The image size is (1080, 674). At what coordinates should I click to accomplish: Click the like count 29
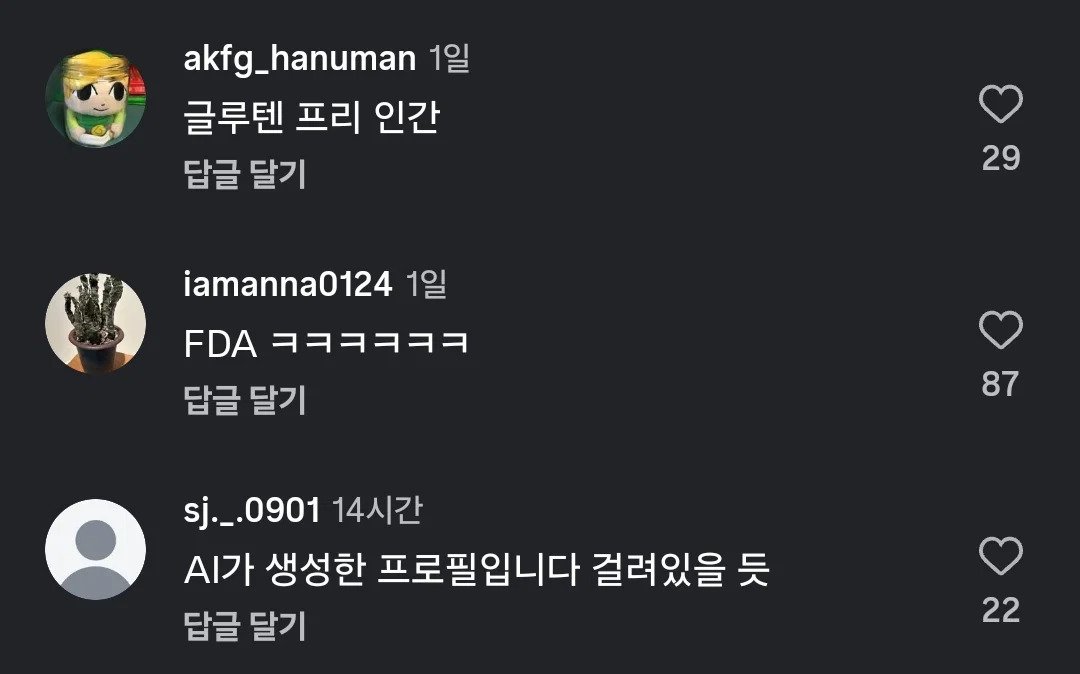[x=1001, y=158]
